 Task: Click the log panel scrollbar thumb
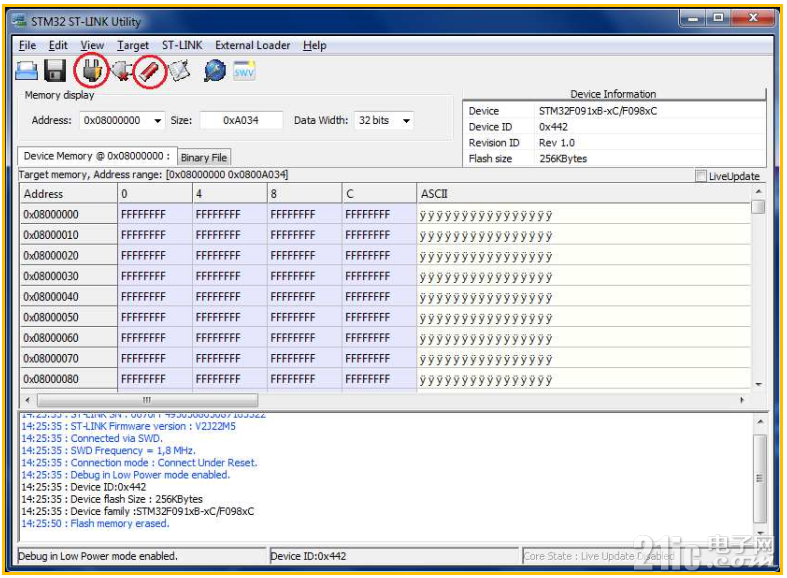click(x=760, y=478)
